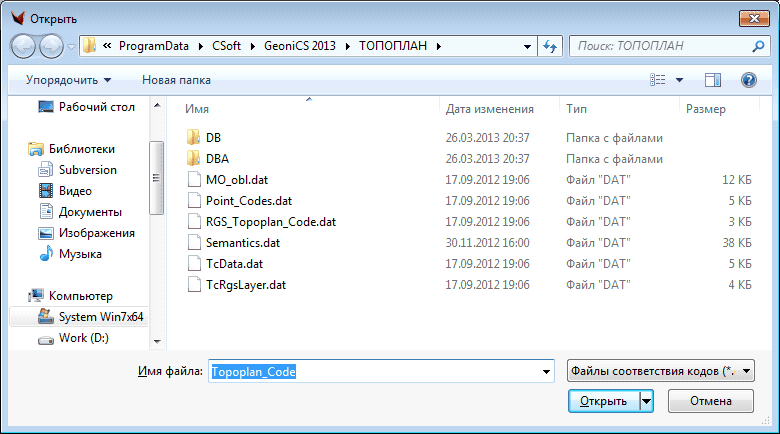The image size is (780, 434).
Task: Refresh the folder view
Action: (550, 46)
